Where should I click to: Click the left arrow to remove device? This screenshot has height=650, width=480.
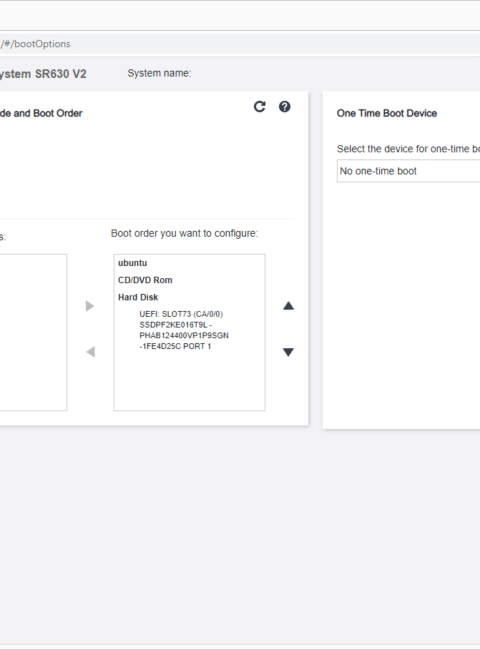90,352
